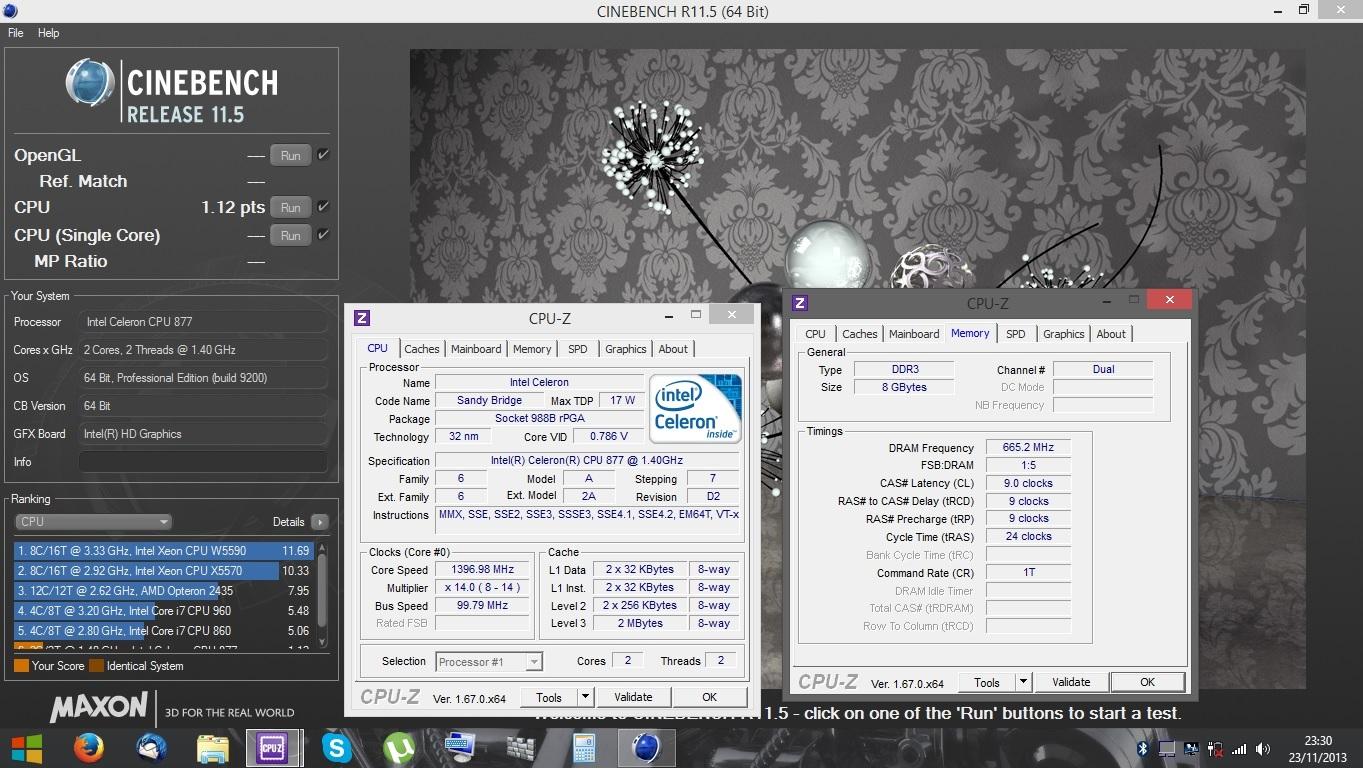The height and width of the screenshot is (768, 1363).
Task: Click the Info text field
Action: (x=203, y=462)
